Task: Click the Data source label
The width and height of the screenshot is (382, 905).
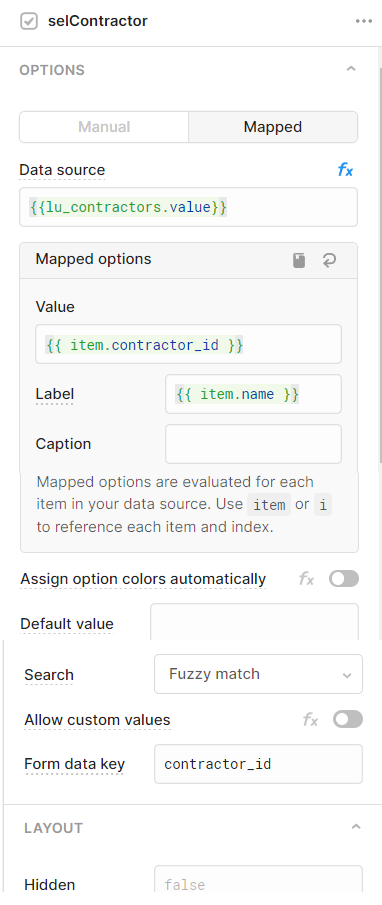Action: [x=62, y=170]
